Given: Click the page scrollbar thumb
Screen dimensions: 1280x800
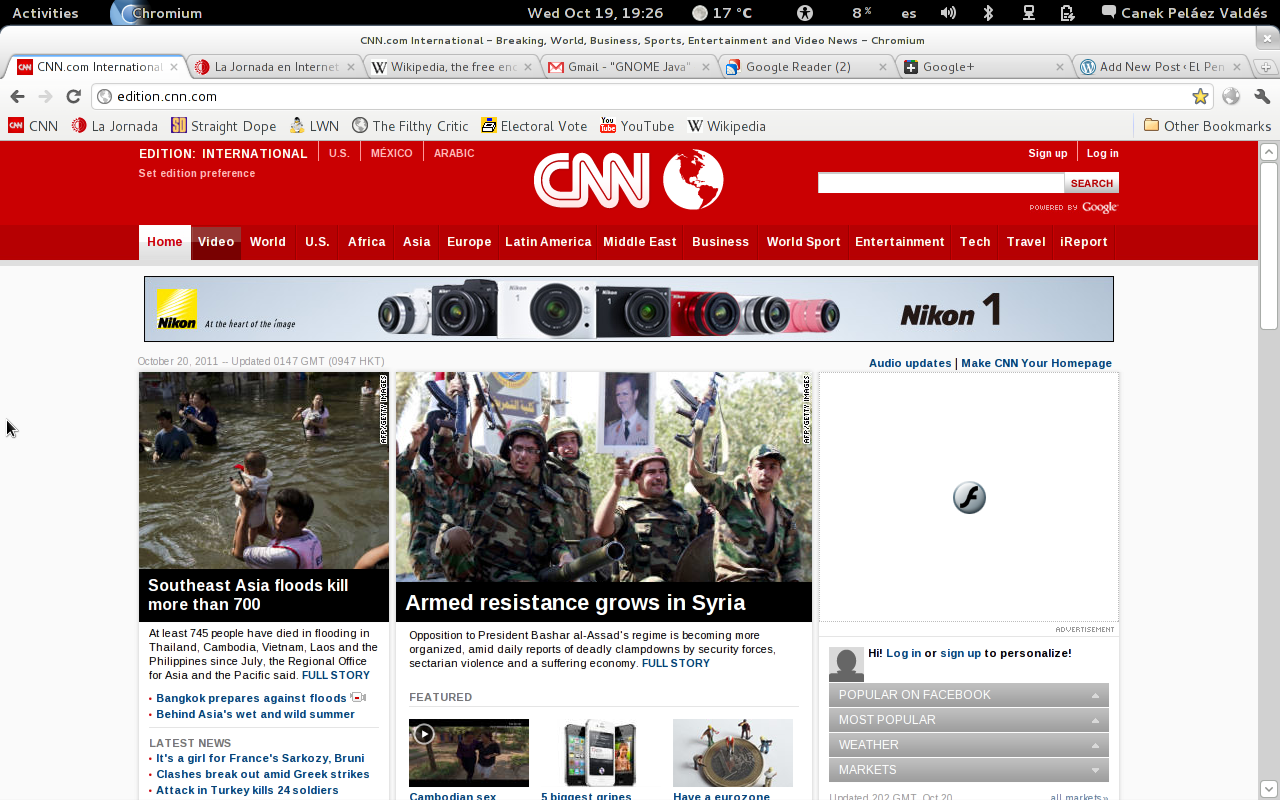Looking at the screenshot, I should coord(1269,245).
